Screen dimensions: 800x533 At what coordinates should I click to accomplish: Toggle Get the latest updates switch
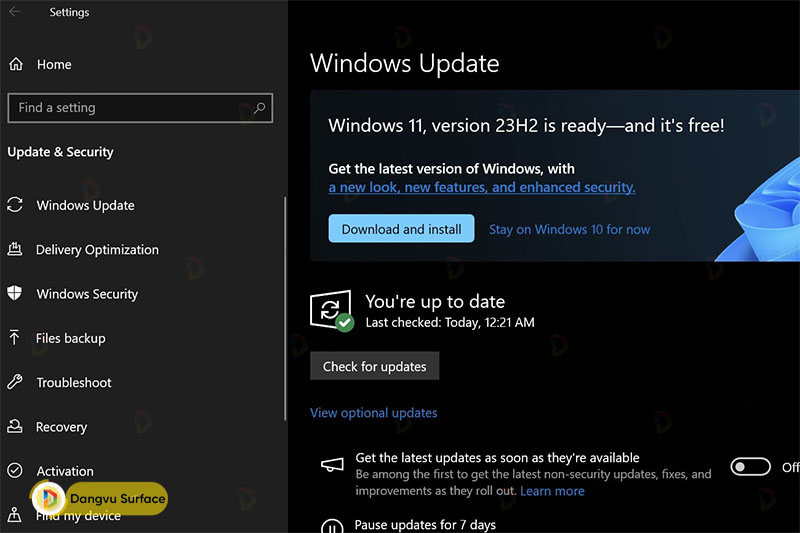pos(750,467)
